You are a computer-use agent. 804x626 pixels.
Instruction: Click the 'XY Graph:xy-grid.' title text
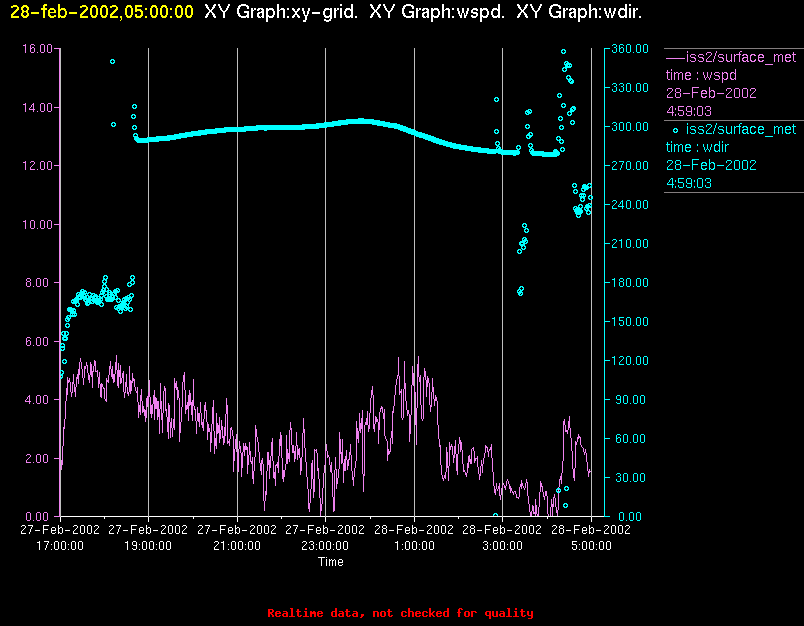[281, 11]
